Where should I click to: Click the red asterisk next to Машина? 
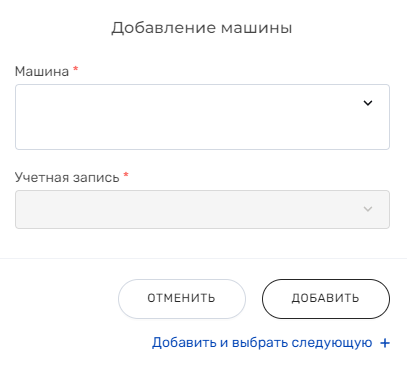click(x=76, y=69)
